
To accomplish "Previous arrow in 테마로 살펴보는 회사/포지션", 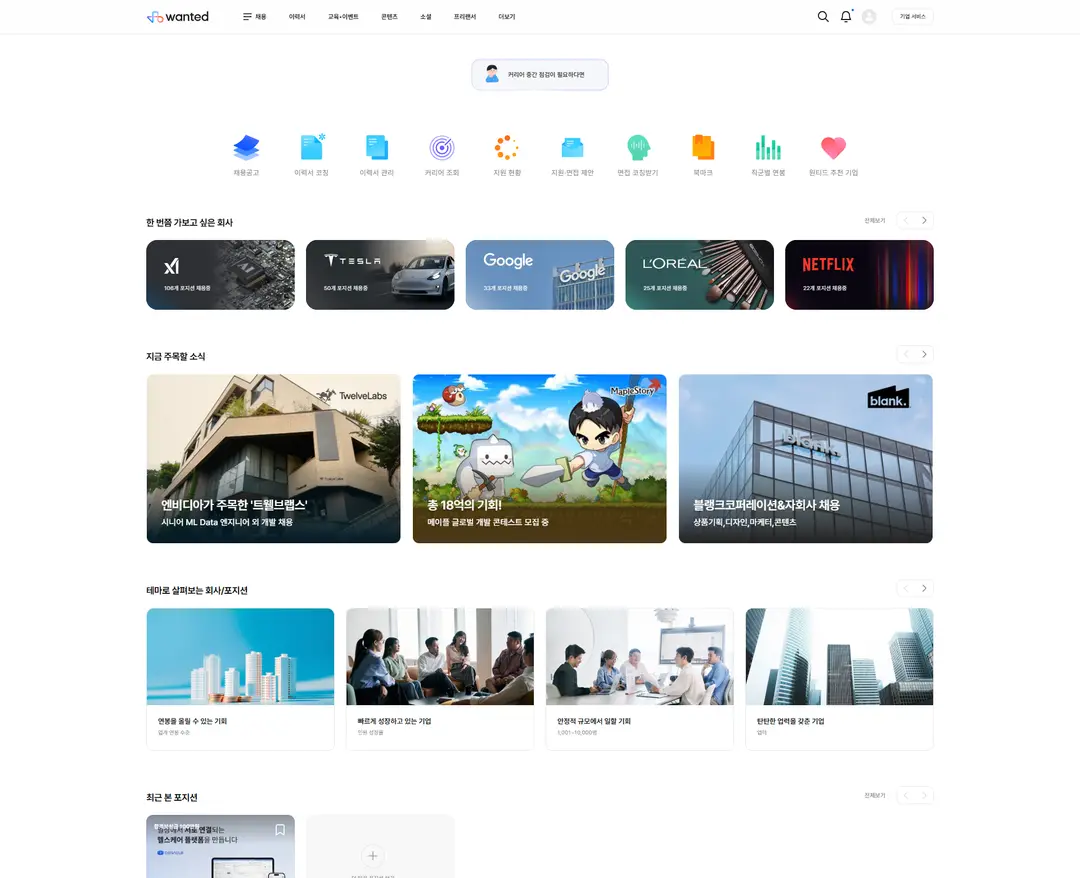I will click(906, 588).
